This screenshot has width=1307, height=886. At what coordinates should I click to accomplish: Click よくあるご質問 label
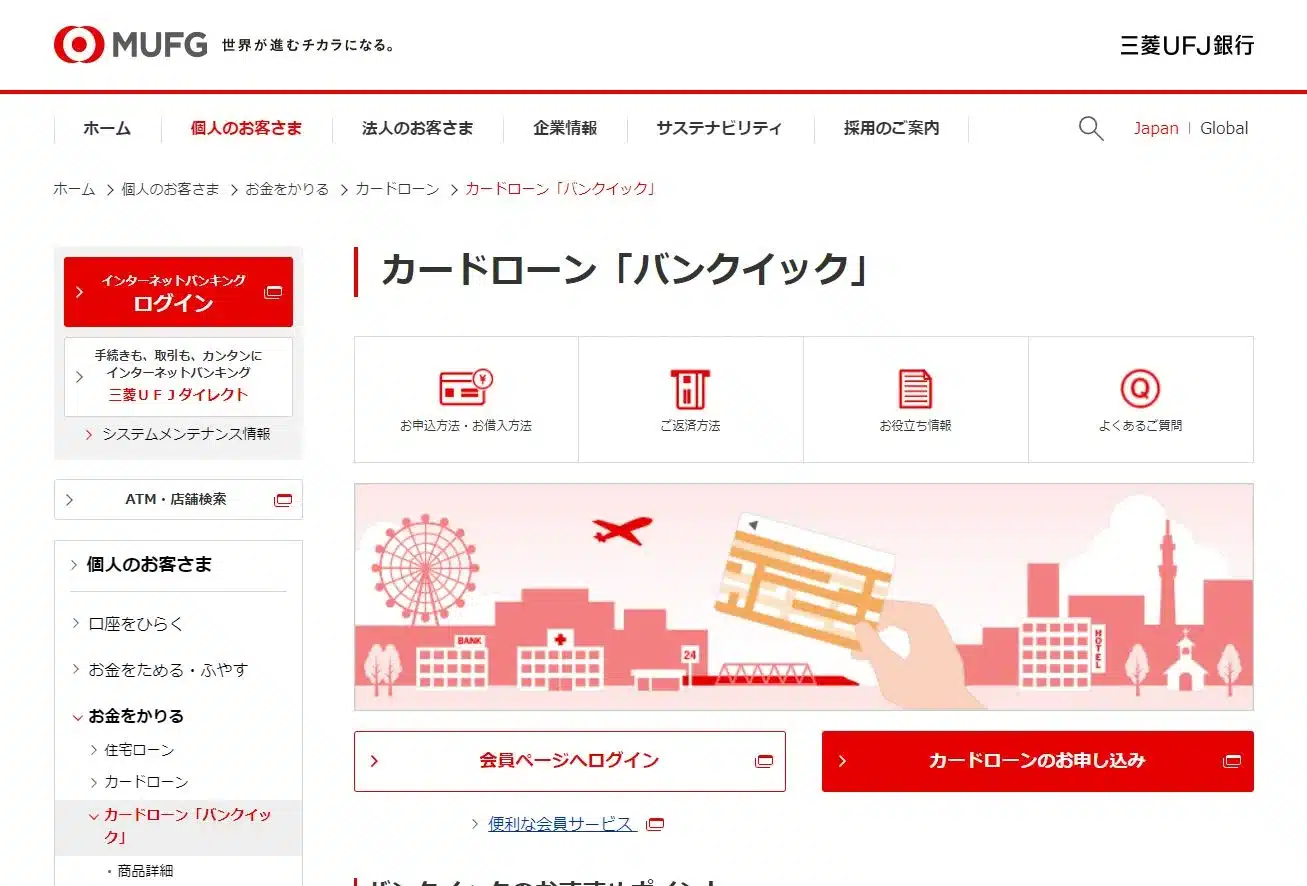pos(1140,426)
